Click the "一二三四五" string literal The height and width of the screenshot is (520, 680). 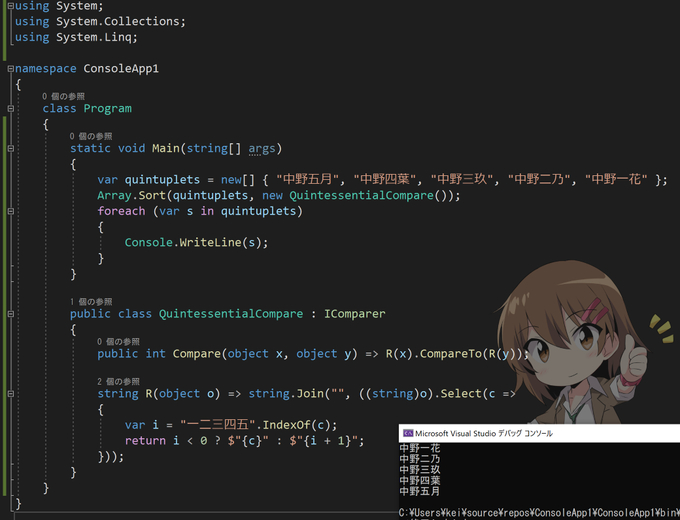pyautogui.click(x=217, y=425)
